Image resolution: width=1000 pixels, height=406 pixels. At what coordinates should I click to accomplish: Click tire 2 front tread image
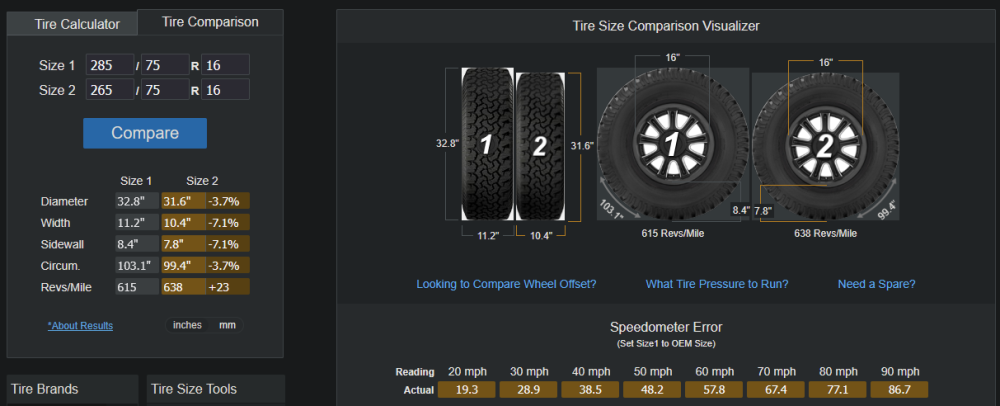coord(540,145)
